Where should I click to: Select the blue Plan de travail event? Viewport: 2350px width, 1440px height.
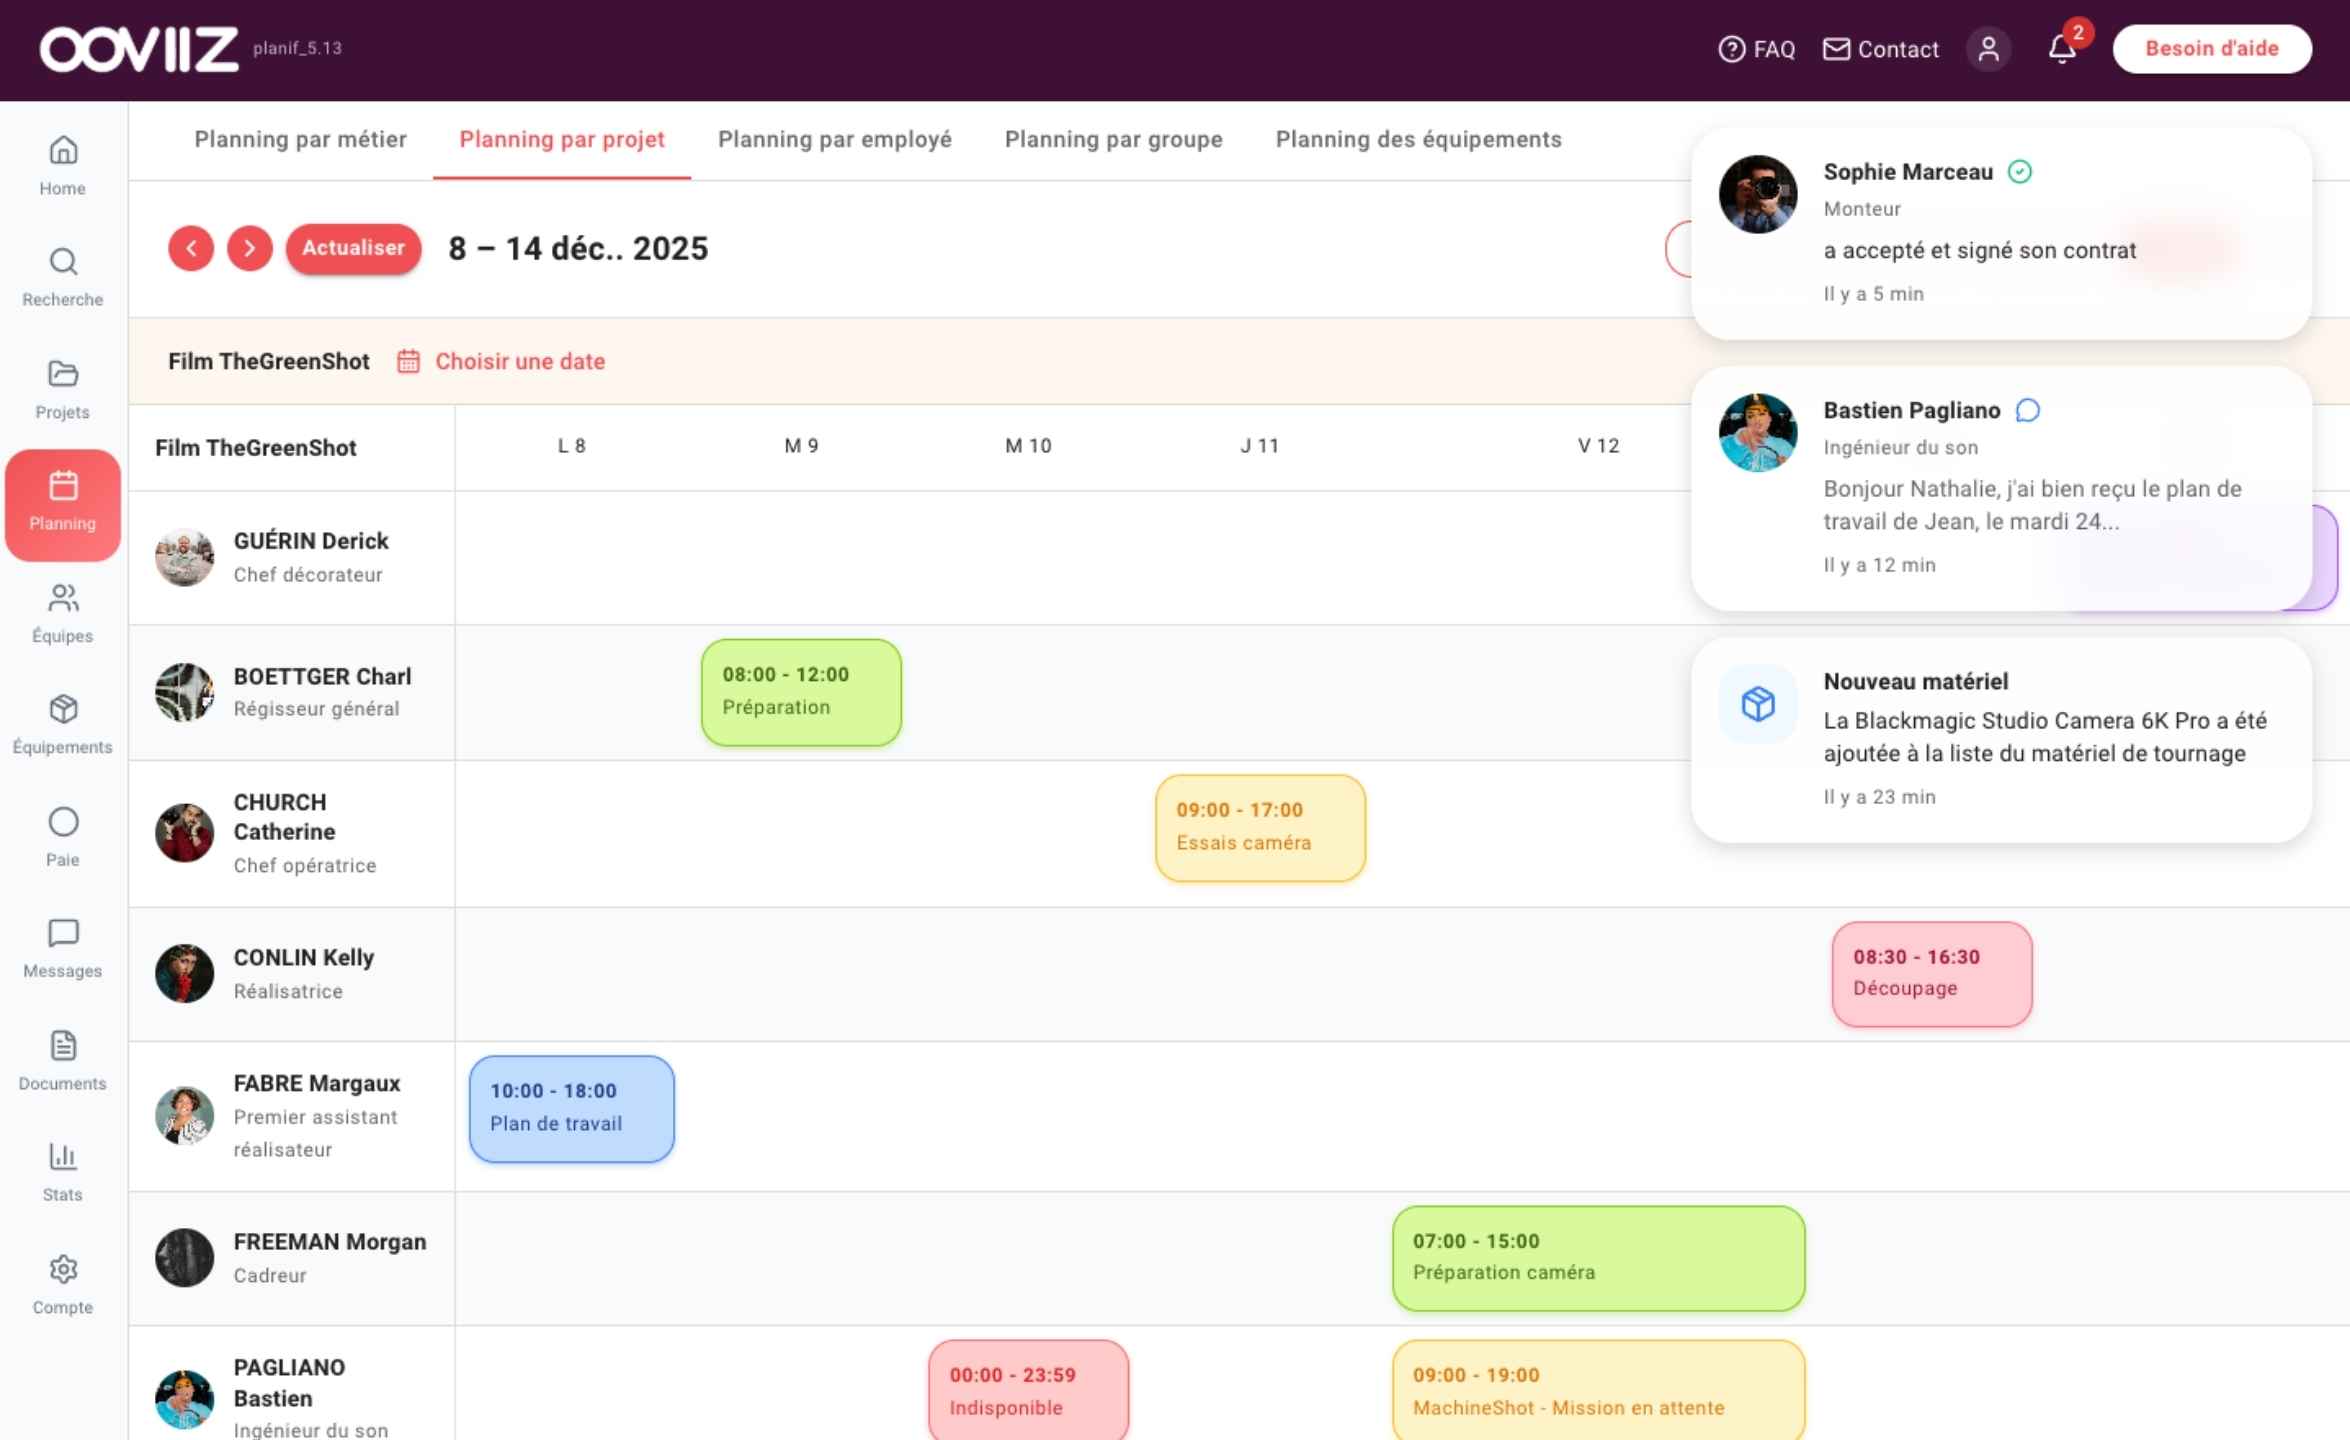click(x=571, y=1108)
